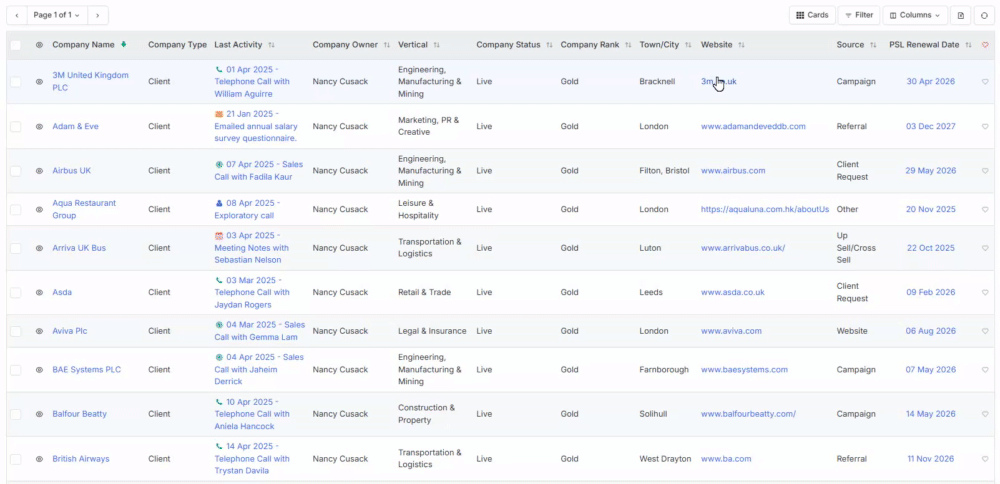
Task: Select the 3M United Kingdom PLC row checkbox
Action: [x=15, y=82]
